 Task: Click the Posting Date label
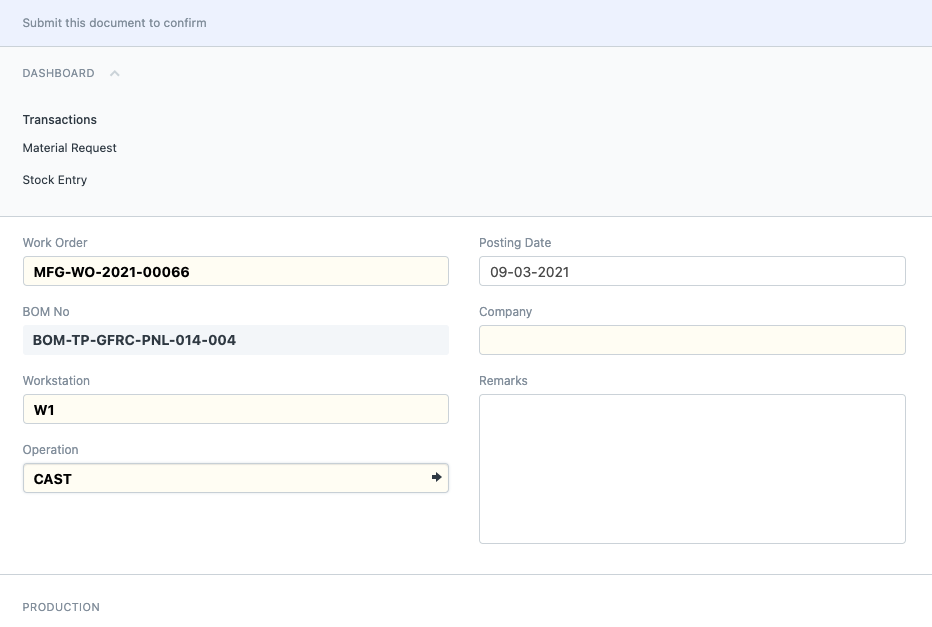coord(515,242)
